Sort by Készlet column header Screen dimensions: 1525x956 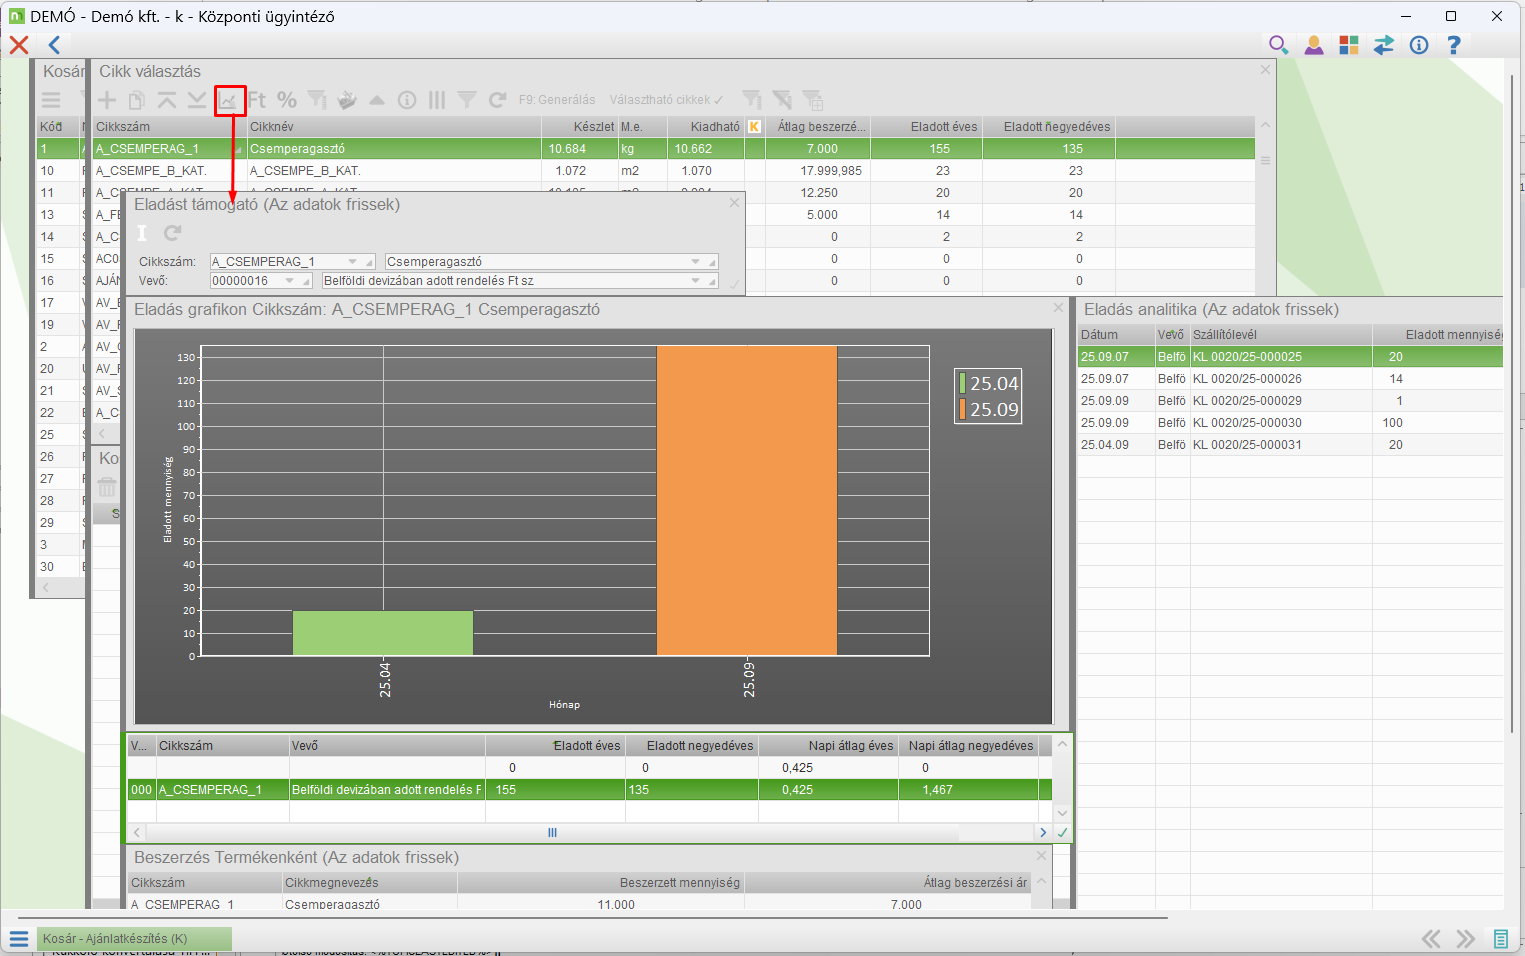[x=579, y=127]
